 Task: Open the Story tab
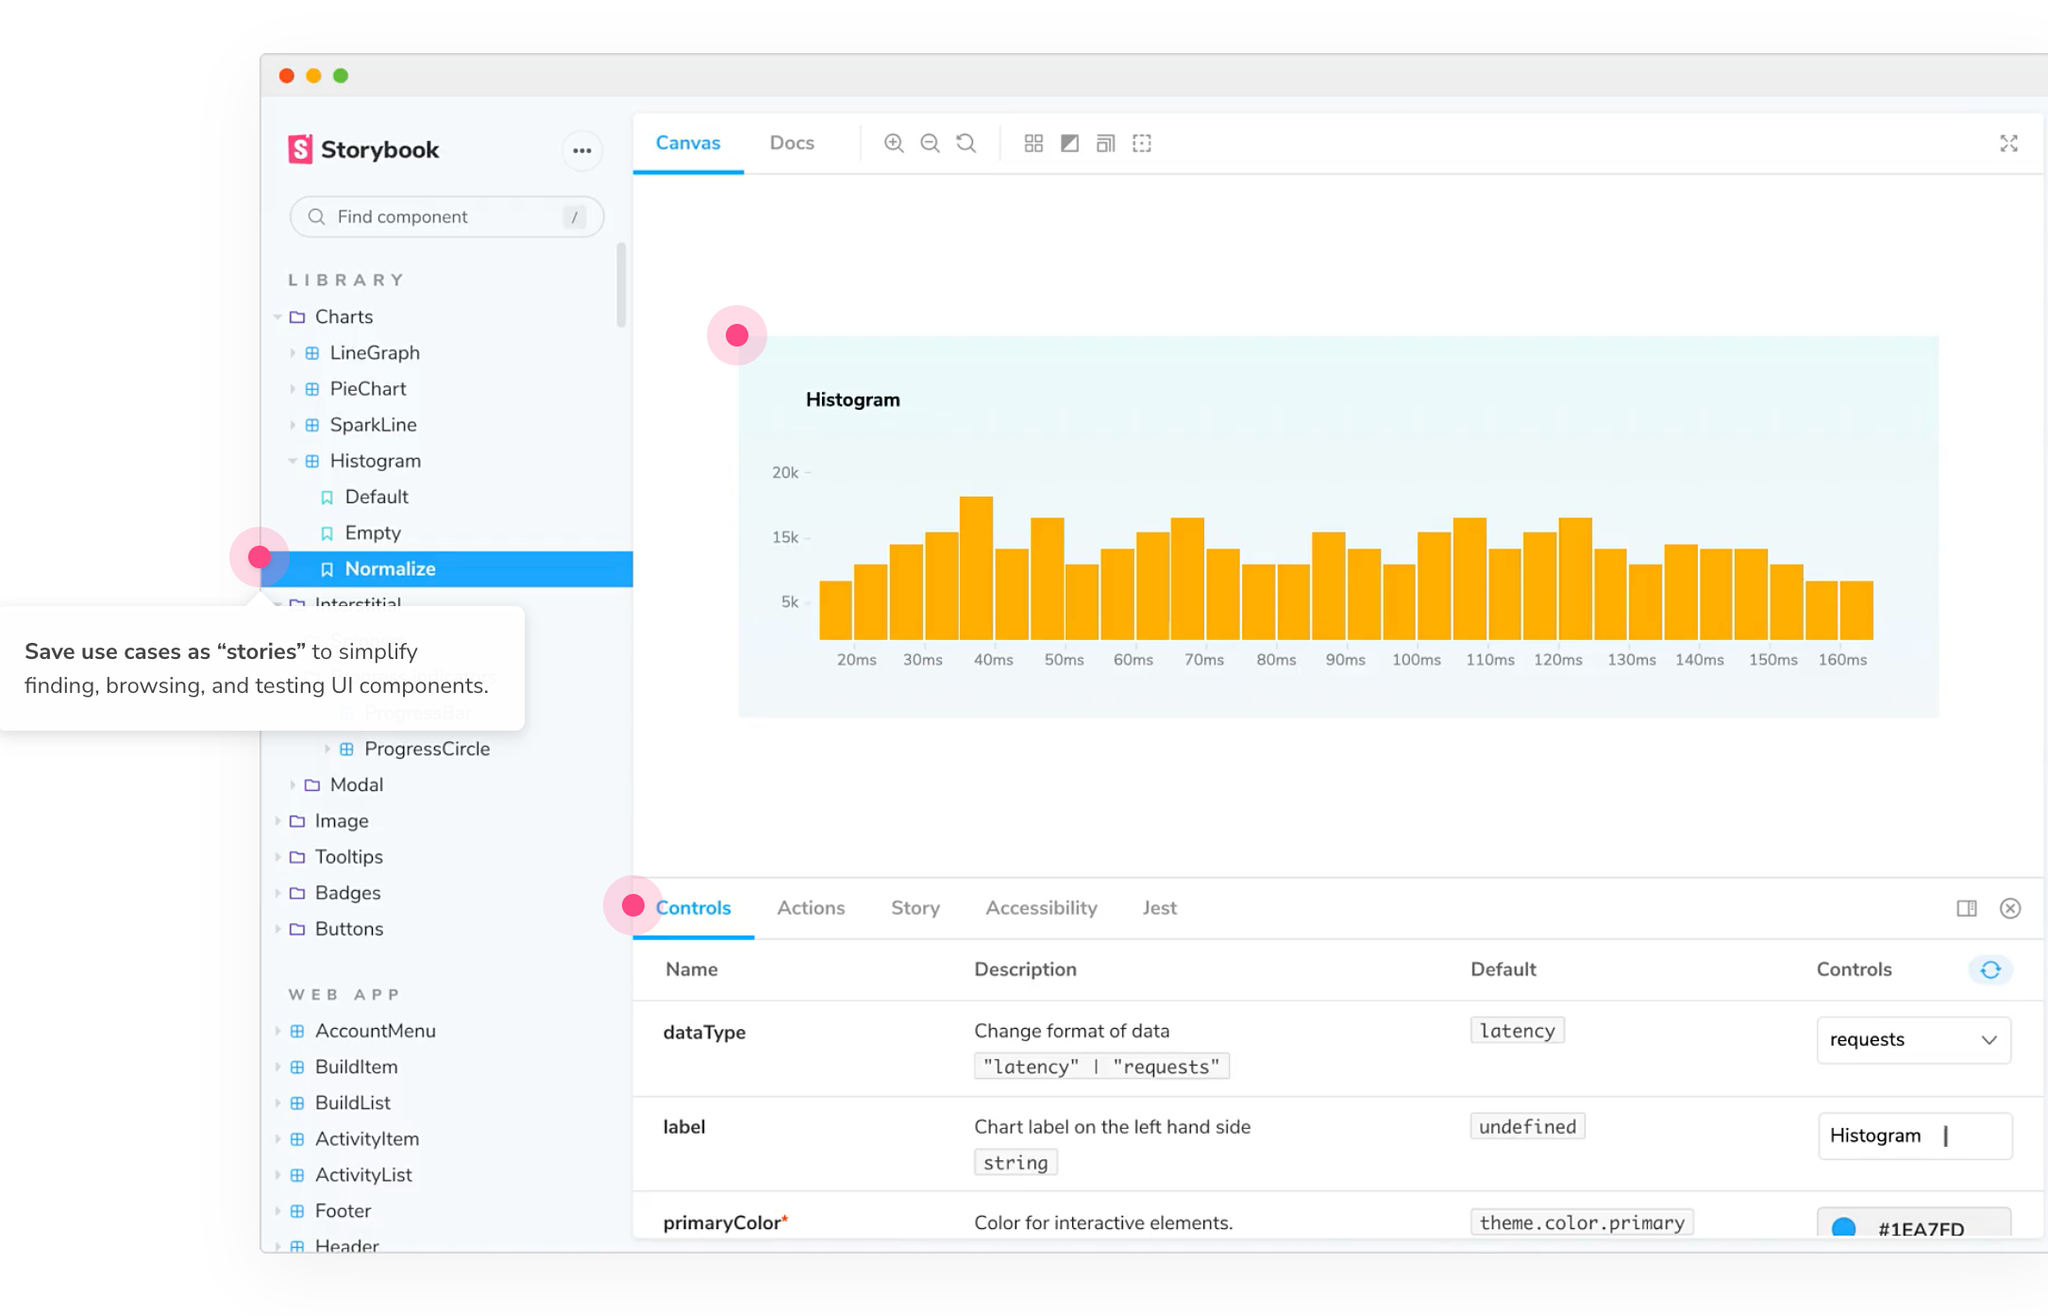(915, 908)
